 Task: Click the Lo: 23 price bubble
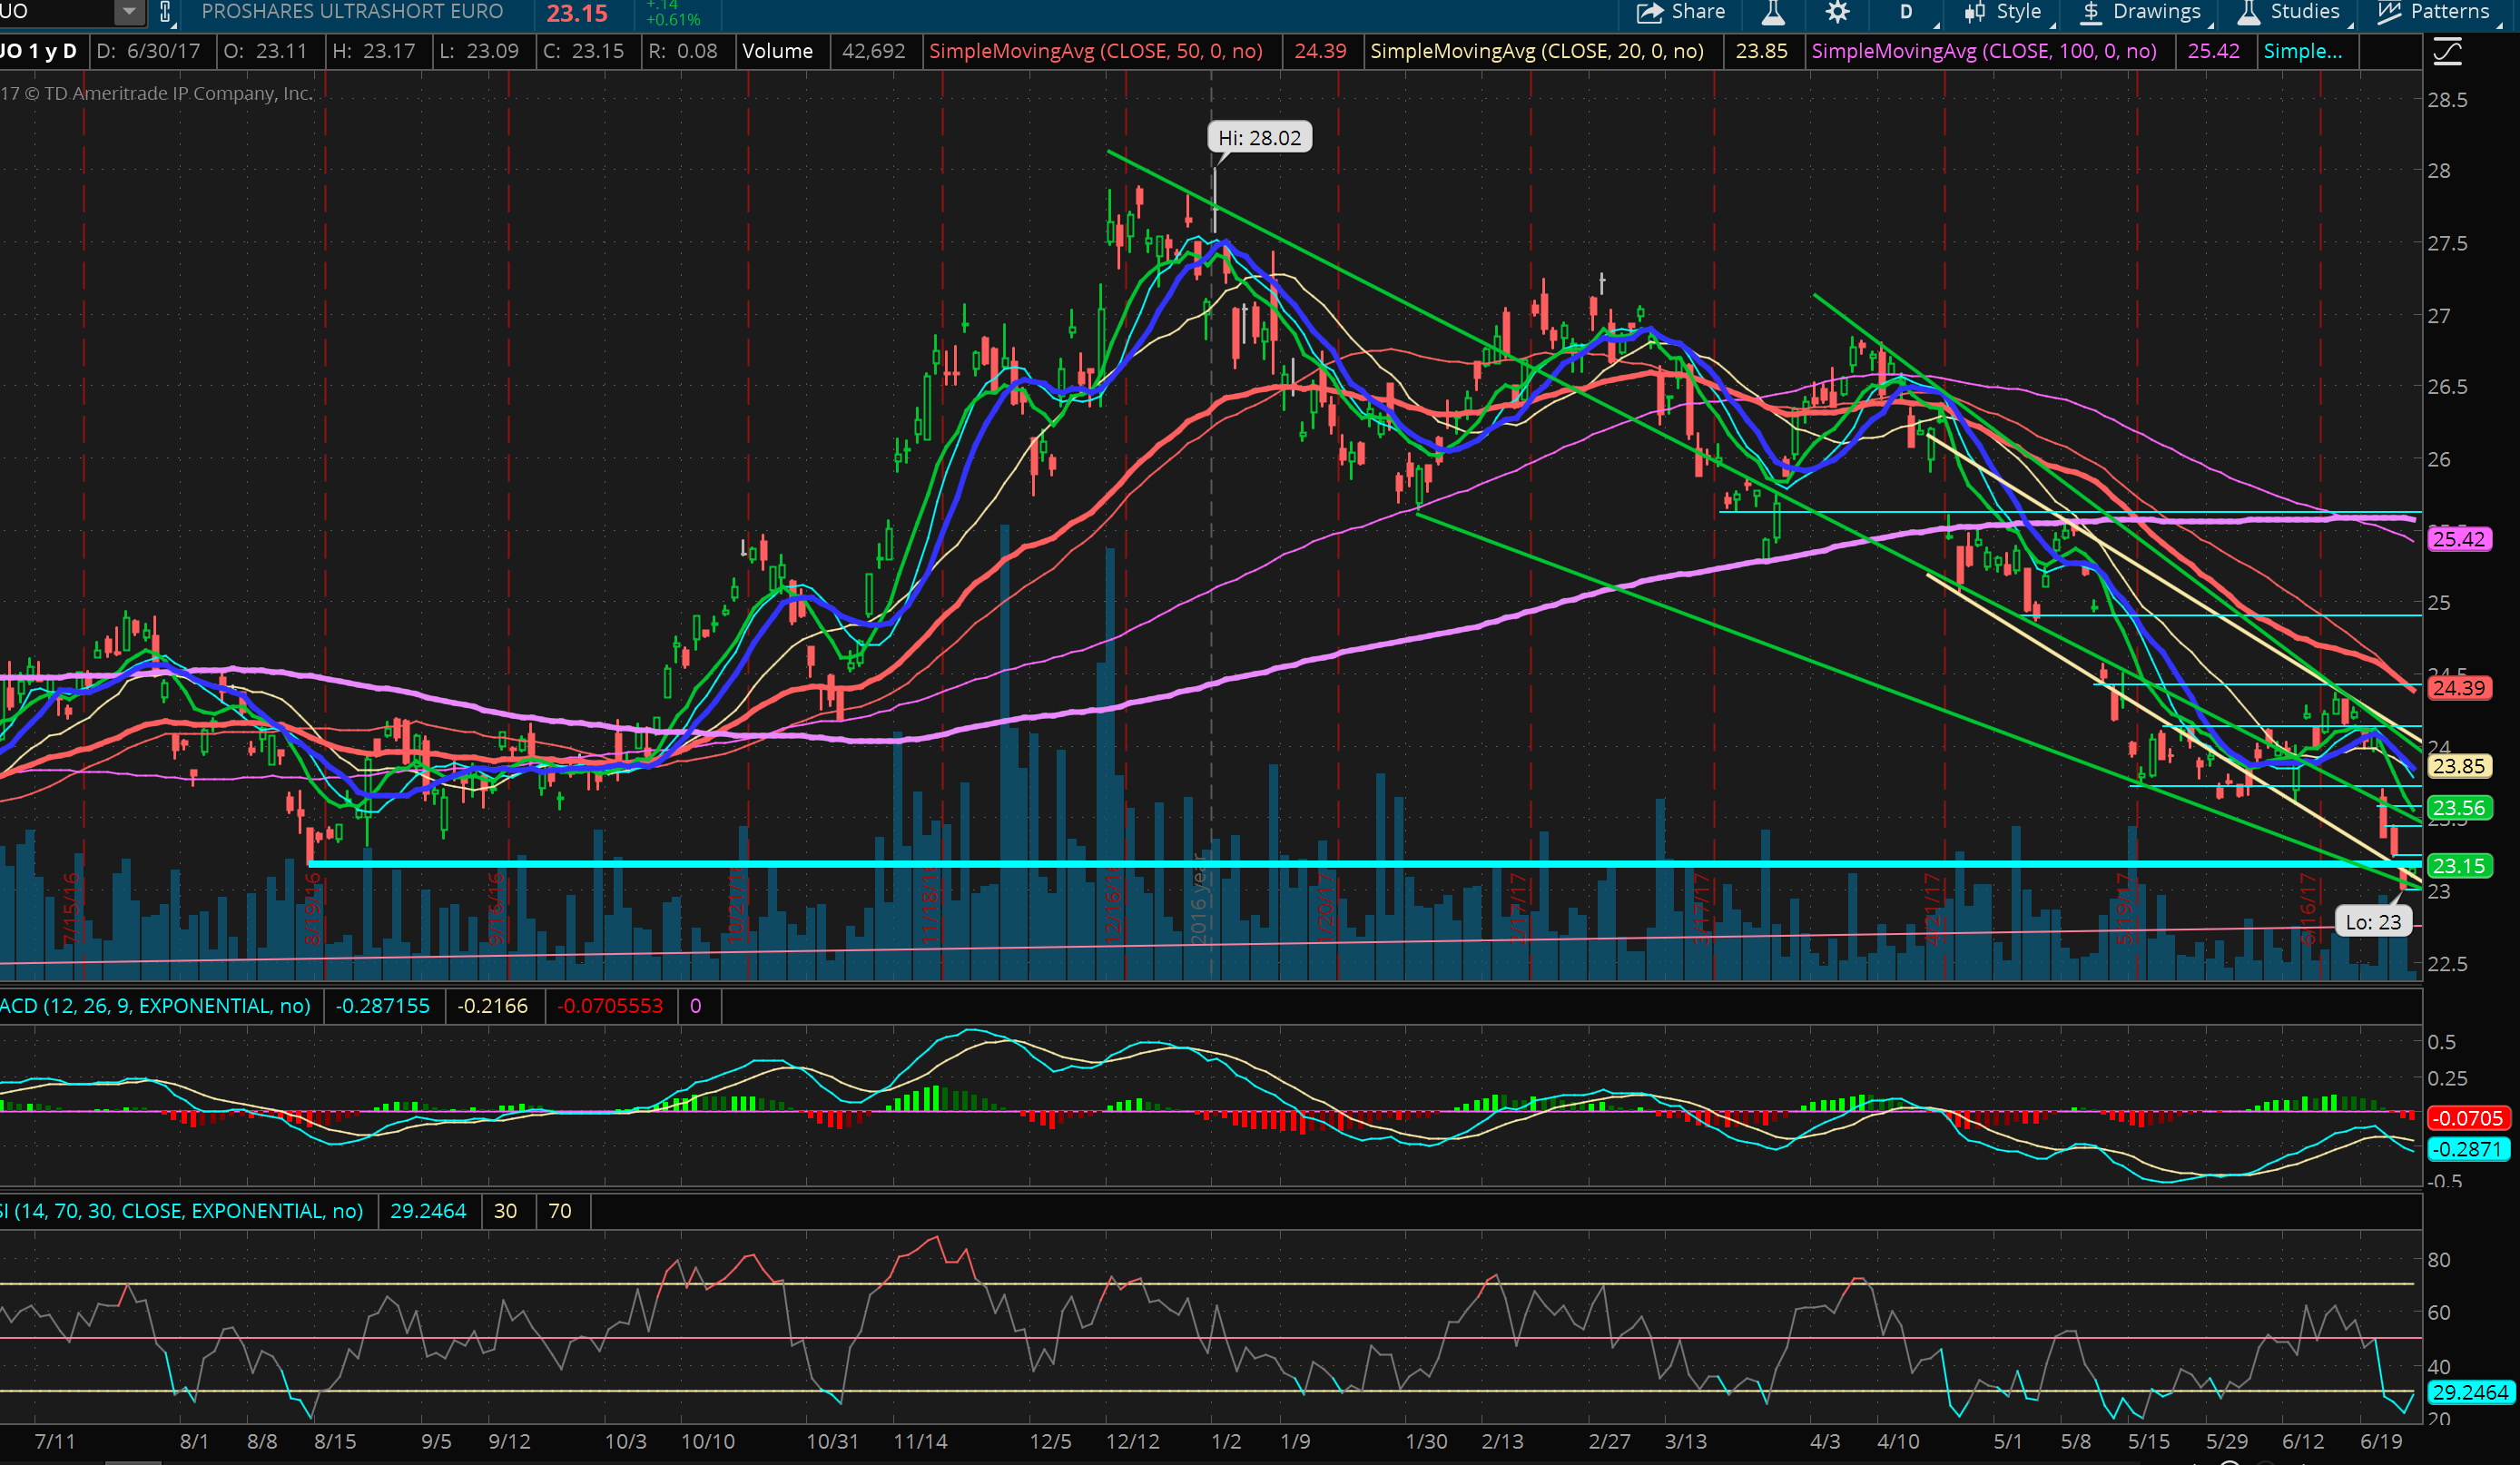pos(2373,922)
